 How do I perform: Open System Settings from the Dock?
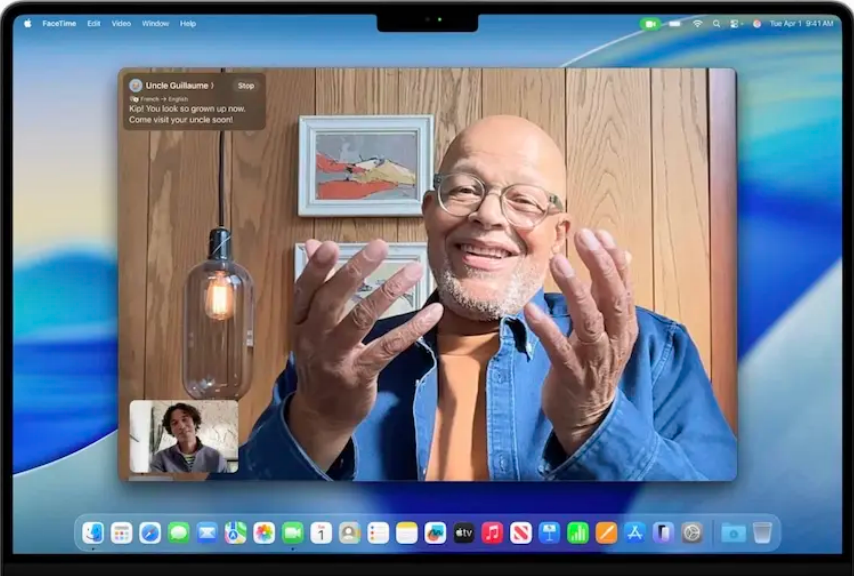(x=692, y=532)
